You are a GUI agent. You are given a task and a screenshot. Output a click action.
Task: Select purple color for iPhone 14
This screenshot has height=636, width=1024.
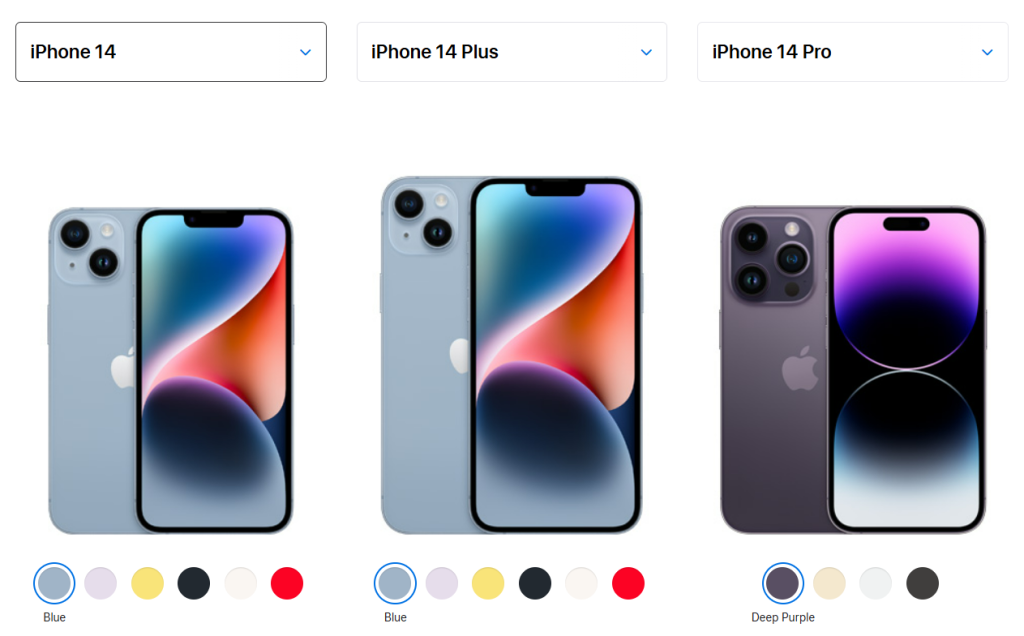101,583
